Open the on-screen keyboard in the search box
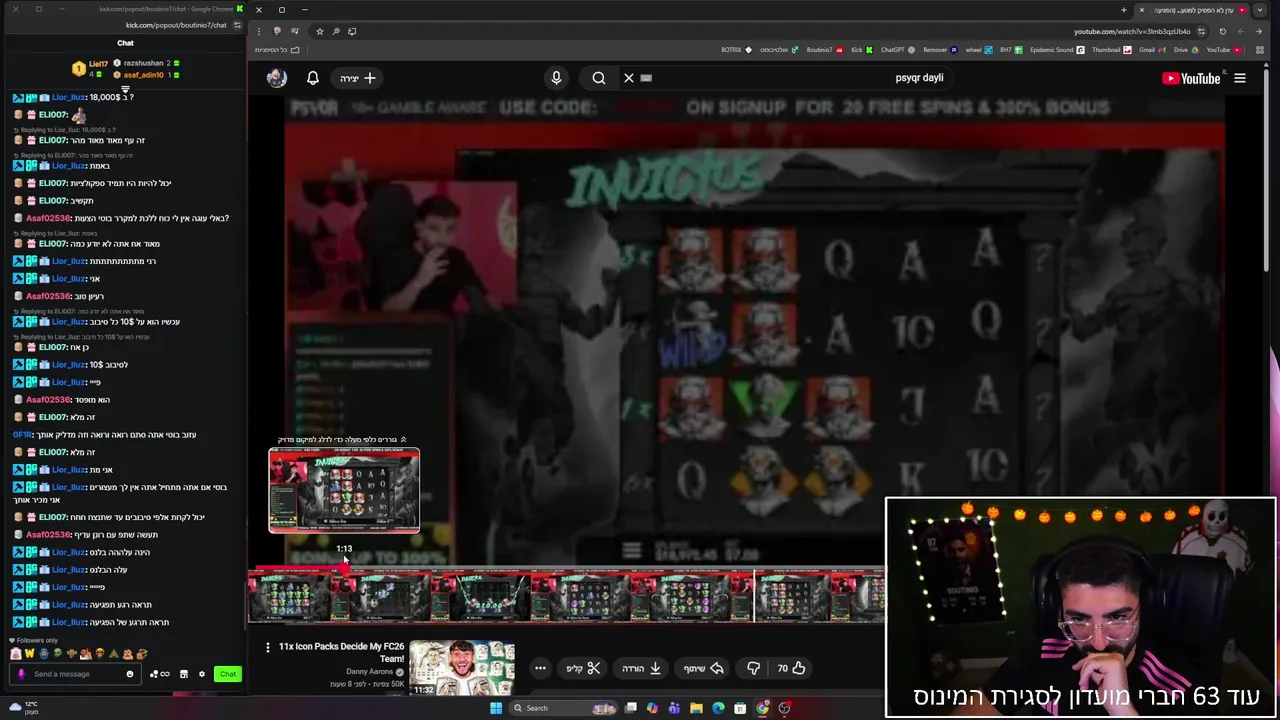Image resolution: width=1280 pixels, height=720 pixels. [x=646, y=78]
